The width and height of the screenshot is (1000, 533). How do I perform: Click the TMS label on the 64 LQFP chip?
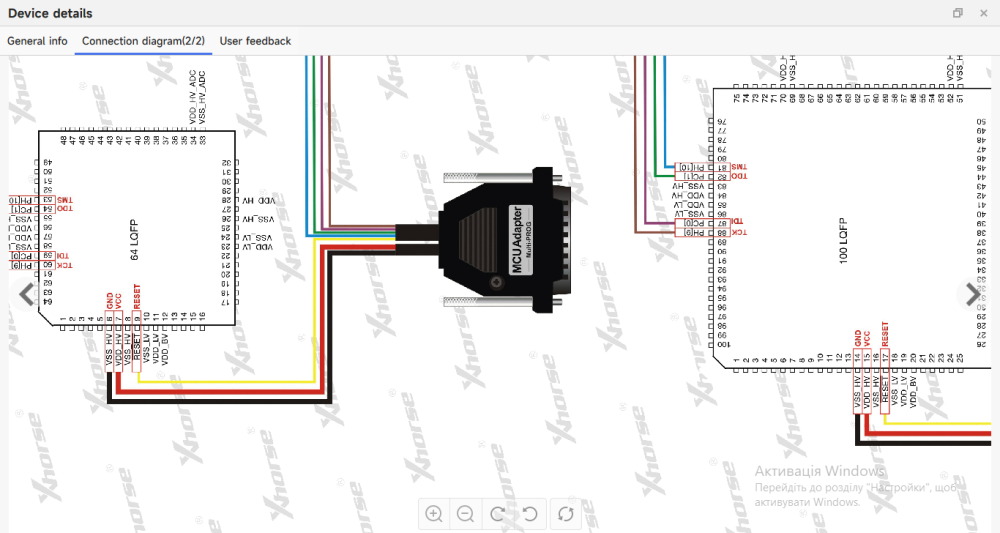64,200
